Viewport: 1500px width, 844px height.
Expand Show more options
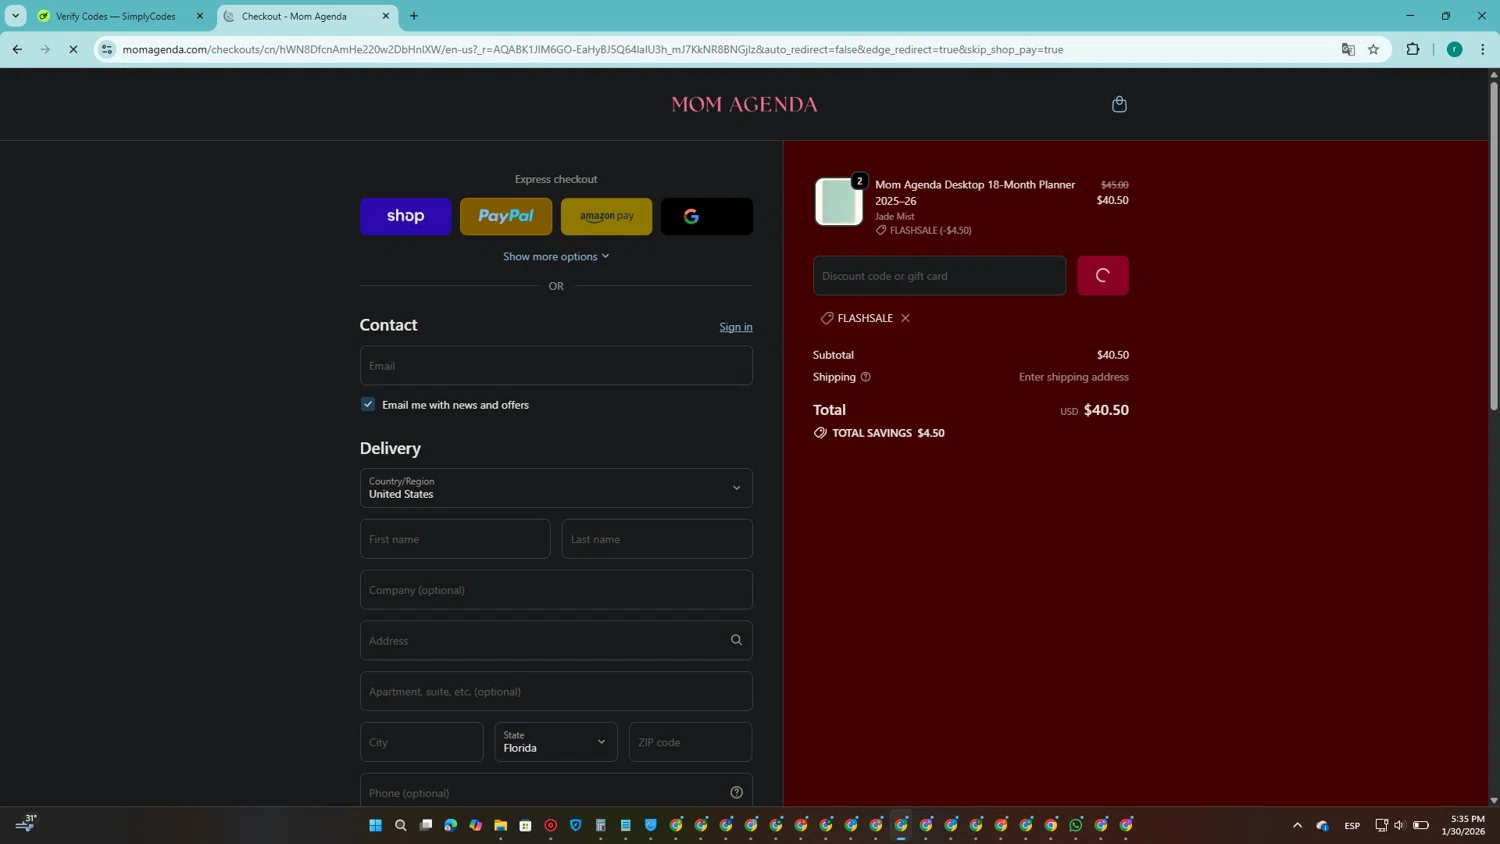556,256
